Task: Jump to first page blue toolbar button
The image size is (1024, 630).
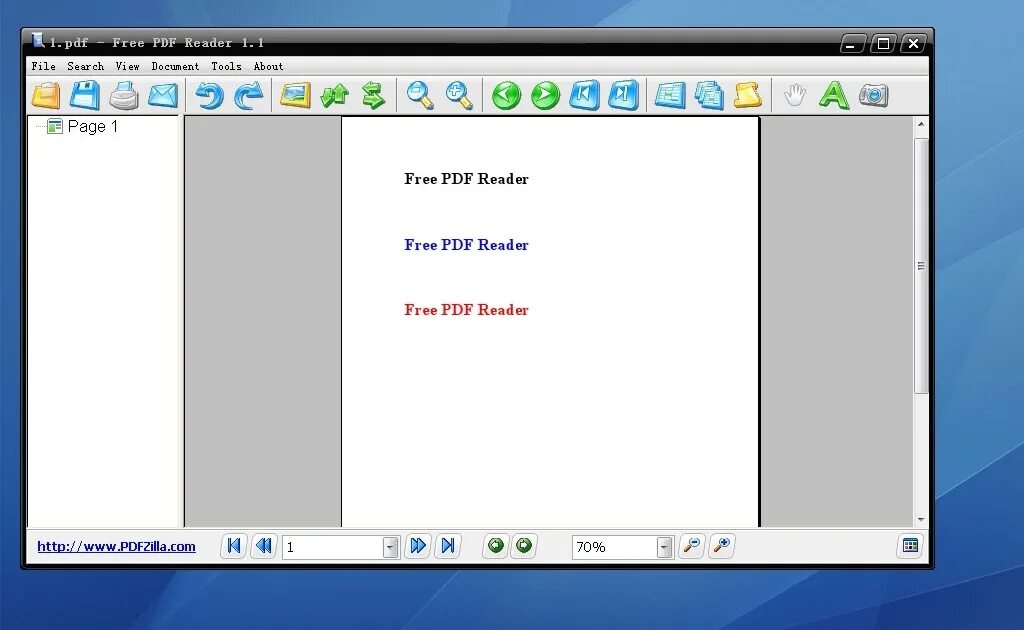Action: tap(584, 95)
